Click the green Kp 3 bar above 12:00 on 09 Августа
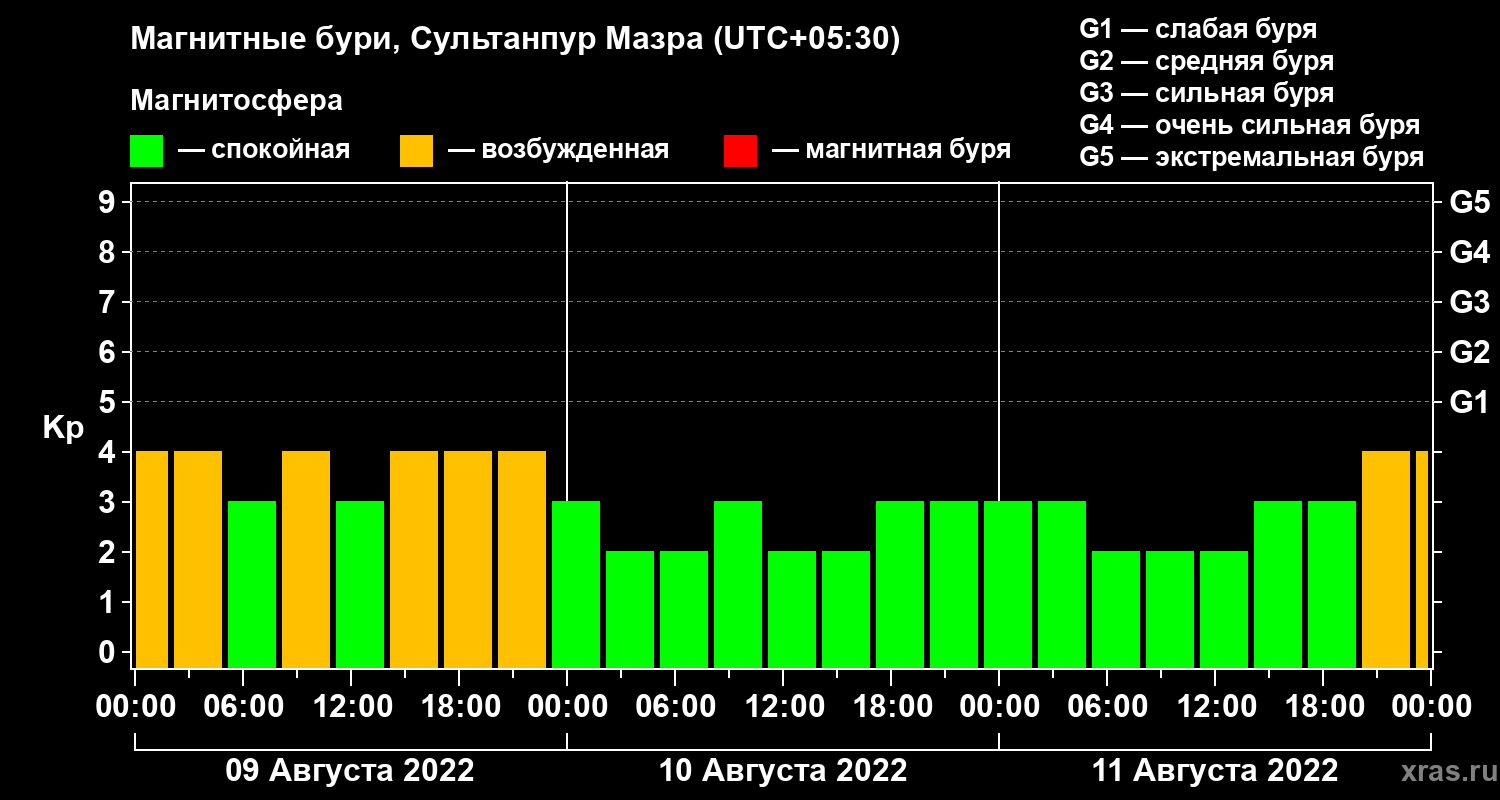This screenshot has height=800, width=1500. point(360,584)
